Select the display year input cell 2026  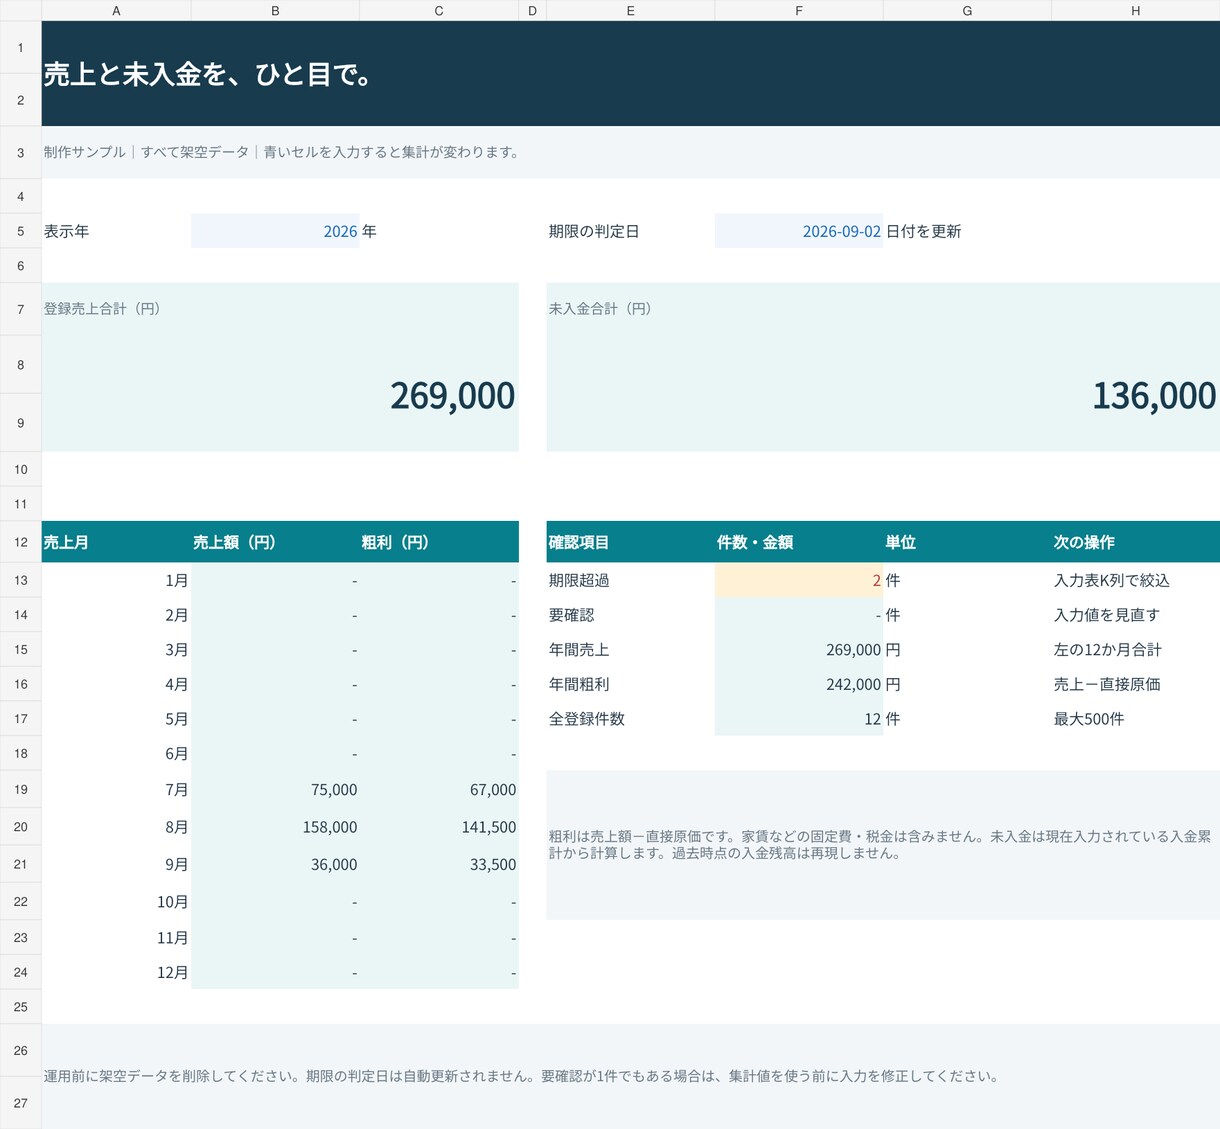click(x=275, y=231)
